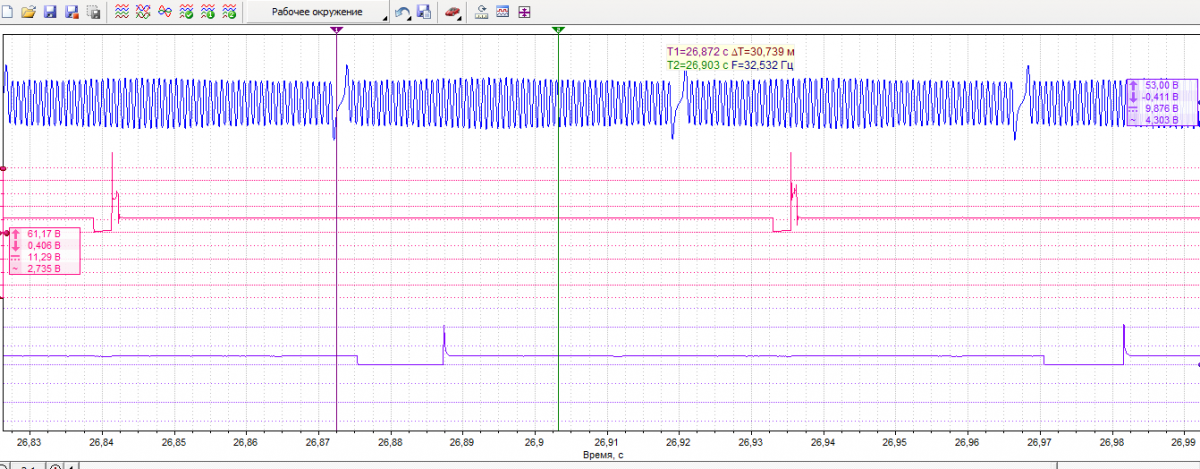Click the T1/T2 time readout text
1200x469 pixels.
pos(731,58)
